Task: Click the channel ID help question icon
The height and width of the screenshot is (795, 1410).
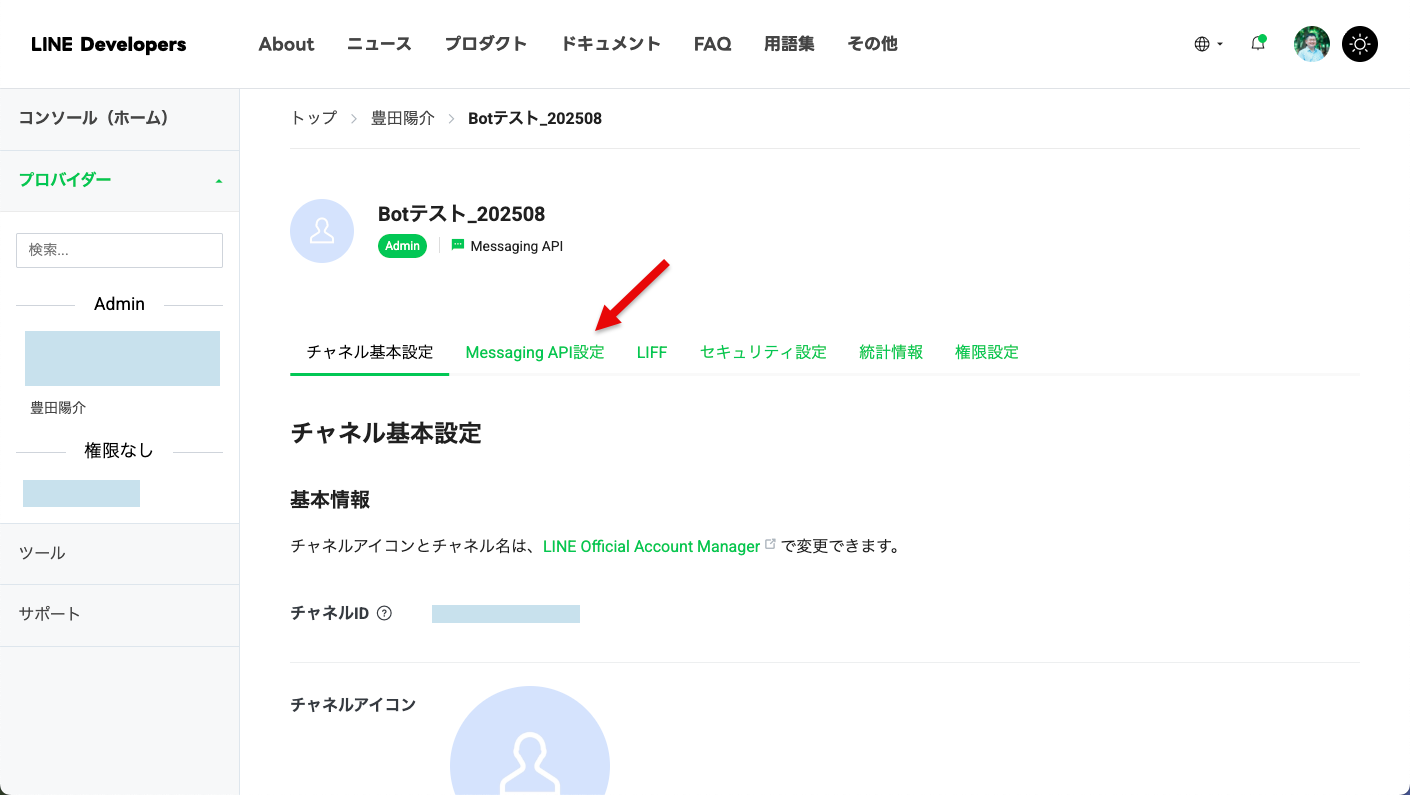Action: (384, 614)
